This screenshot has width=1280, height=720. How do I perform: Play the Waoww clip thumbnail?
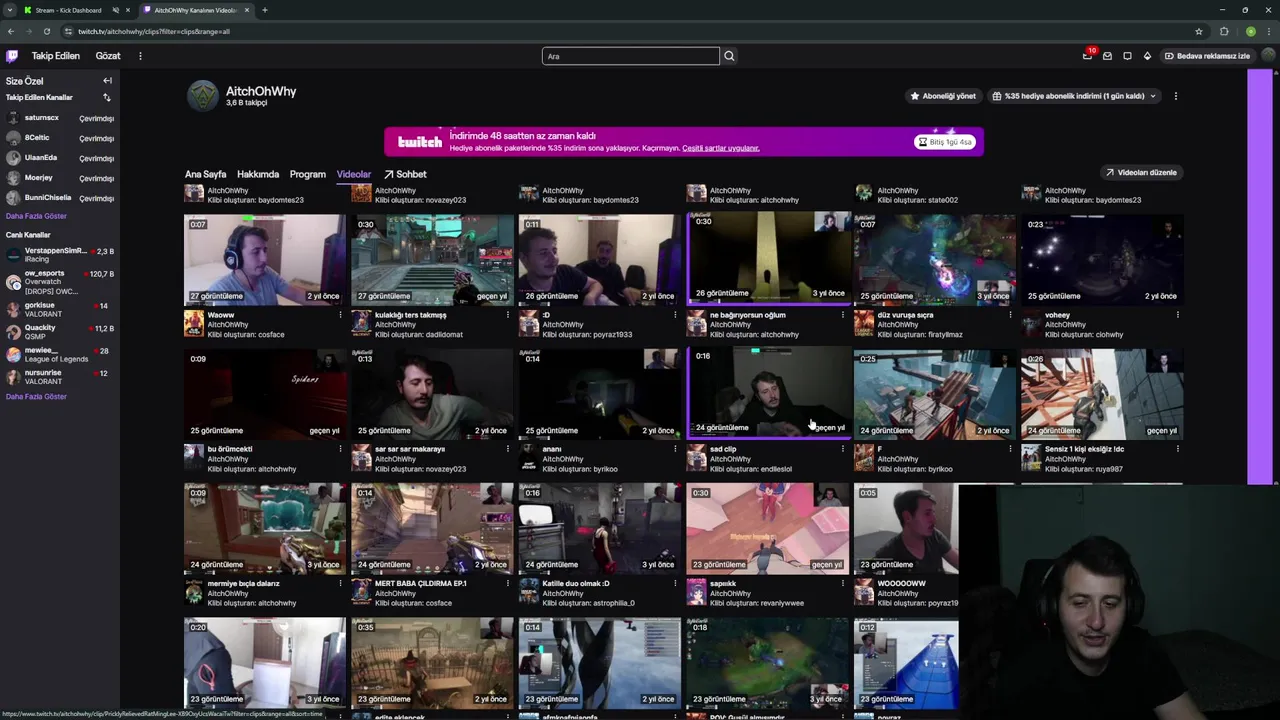pos(265,260)
